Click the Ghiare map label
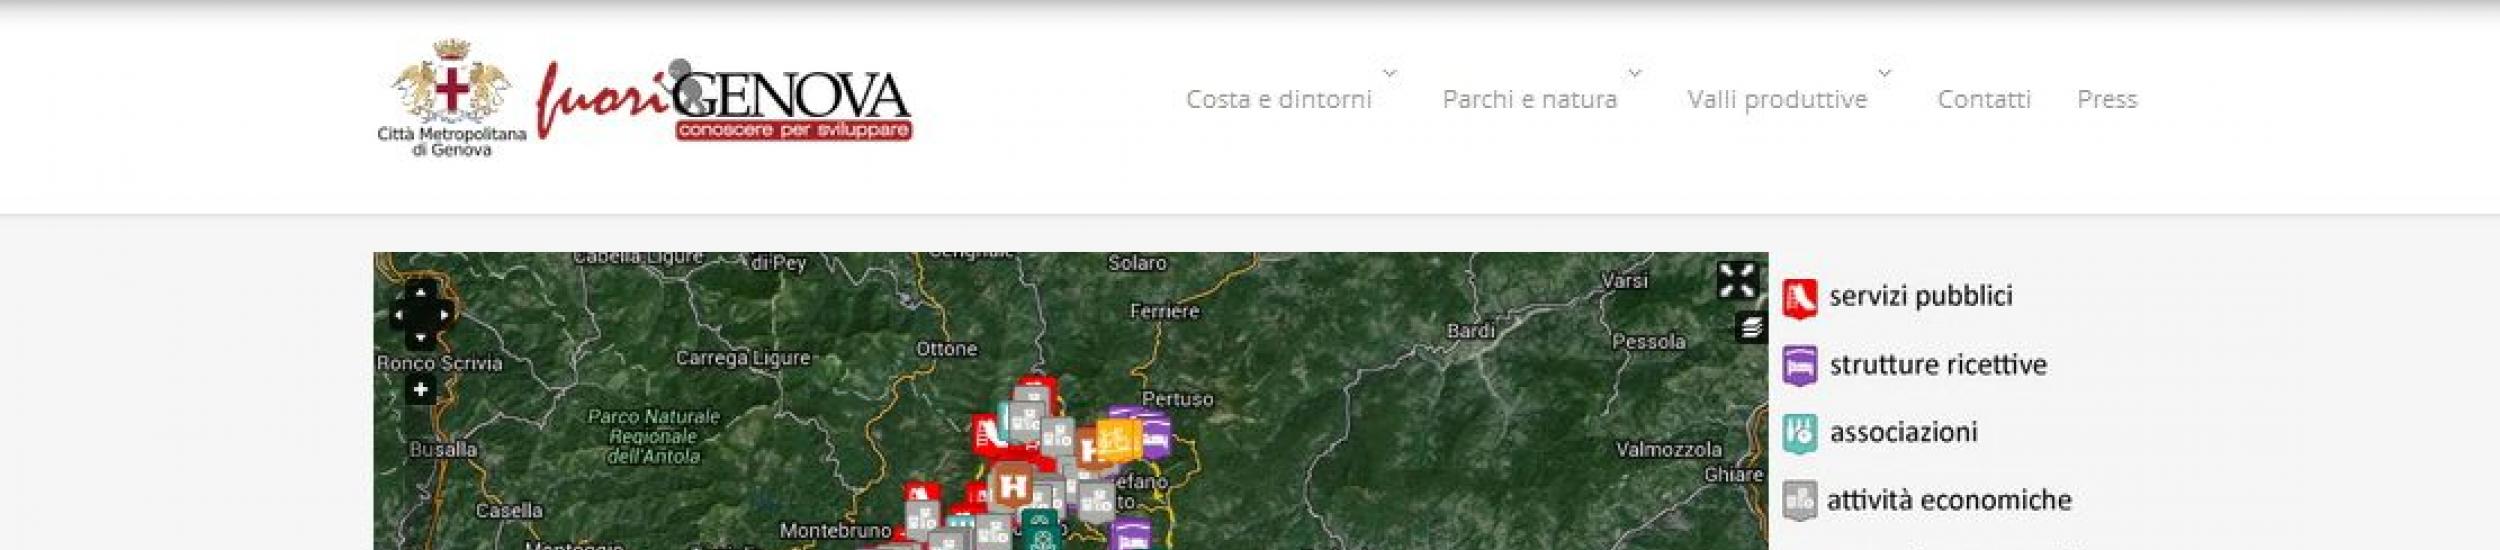 [x=1733, y=475]
